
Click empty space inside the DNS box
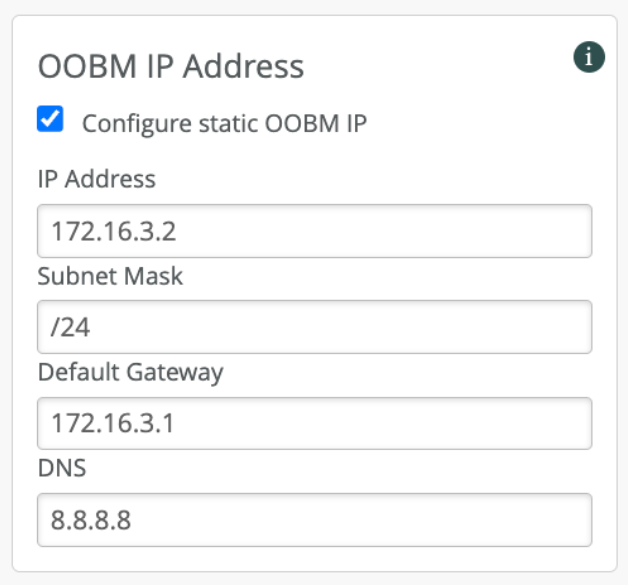[400, 519]
